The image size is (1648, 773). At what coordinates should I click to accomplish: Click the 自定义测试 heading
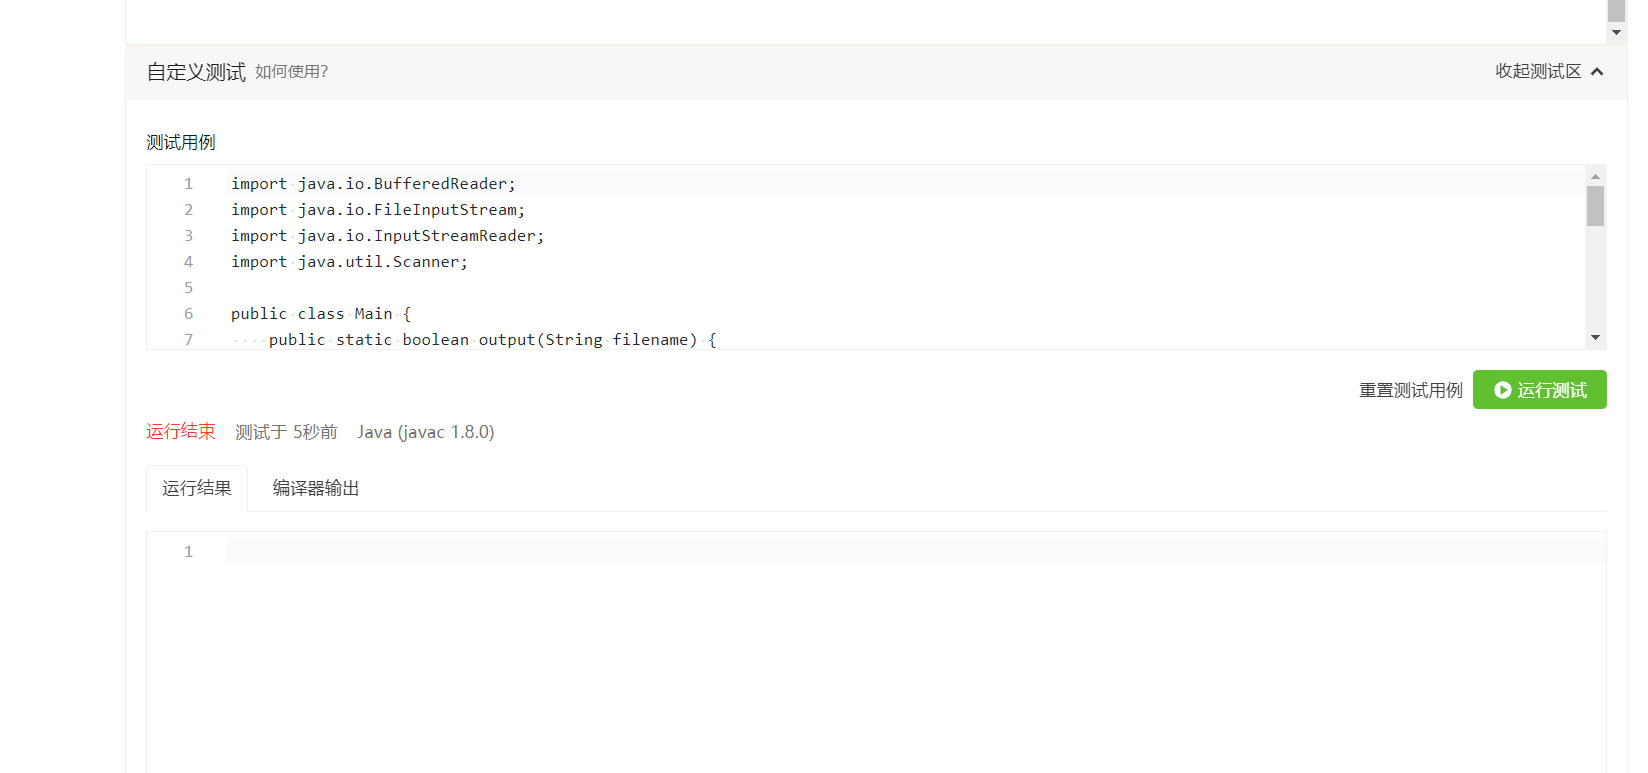[x=196, y=72]
